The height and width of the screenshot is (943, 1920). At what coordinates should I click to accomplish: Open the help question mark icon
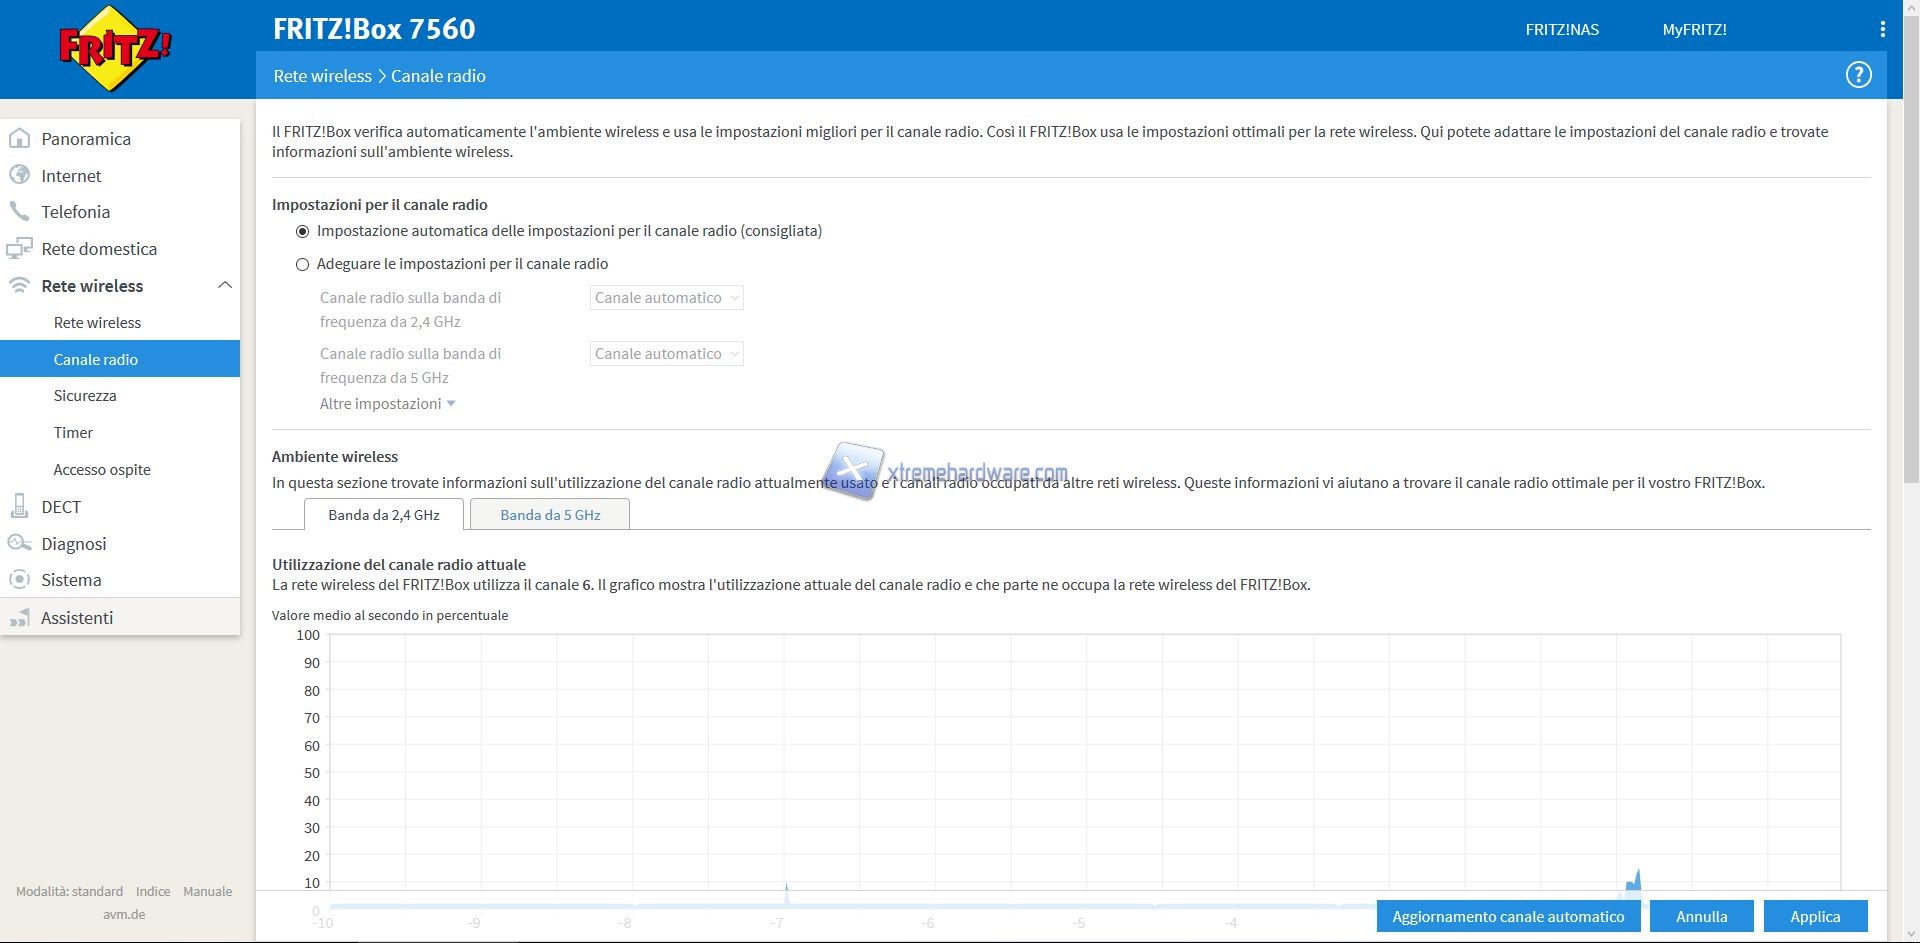[x=1858, y=75]
